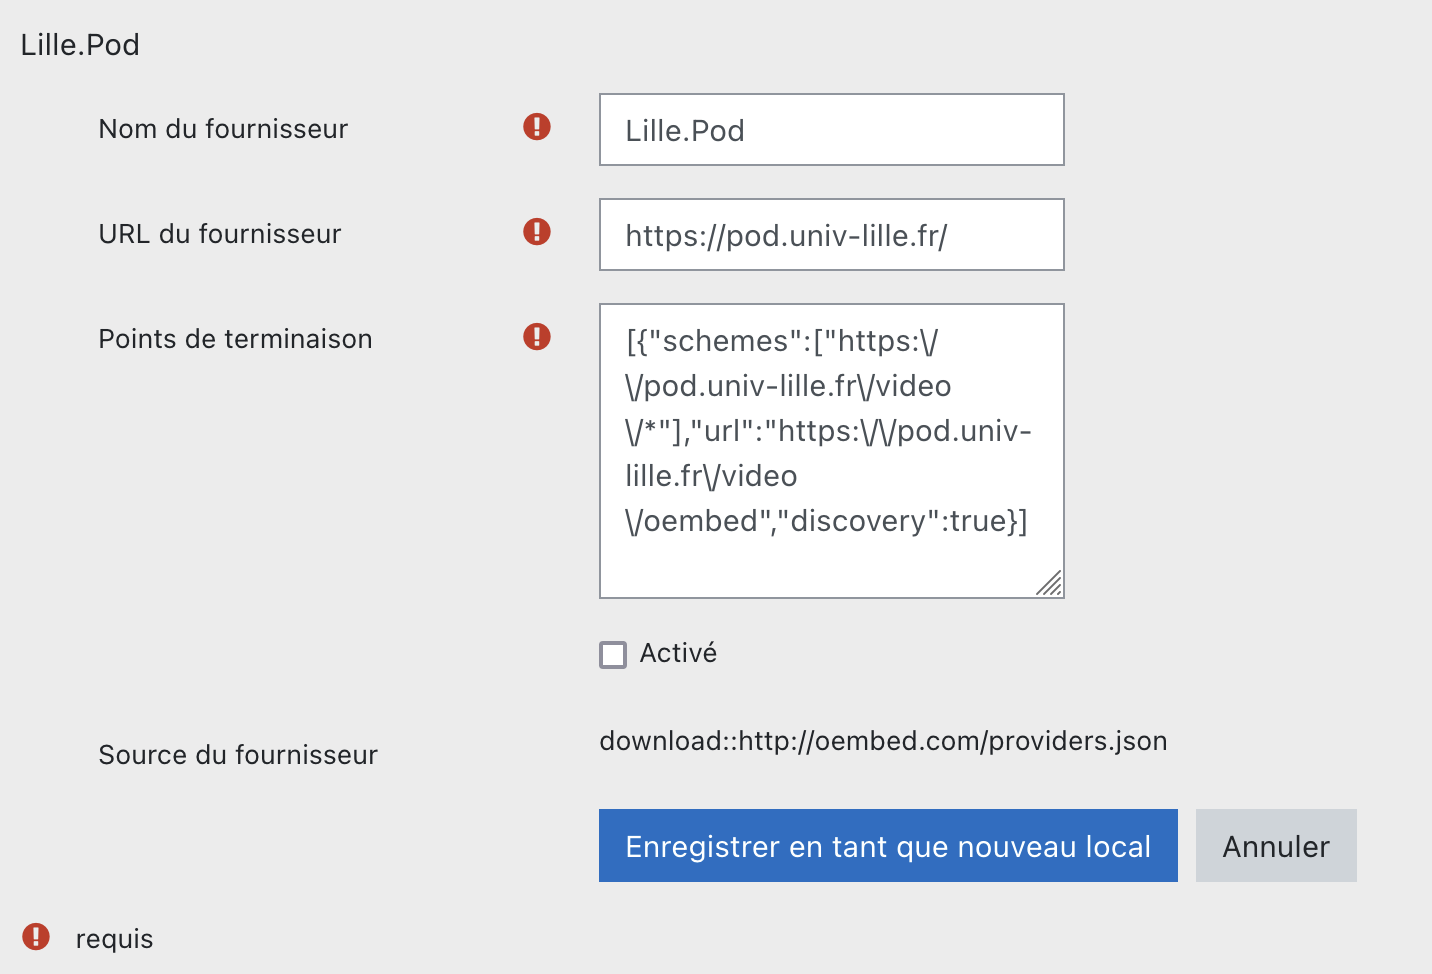
Task: Click the Lille.Pod section heading
Action: [x=80, y=45]
